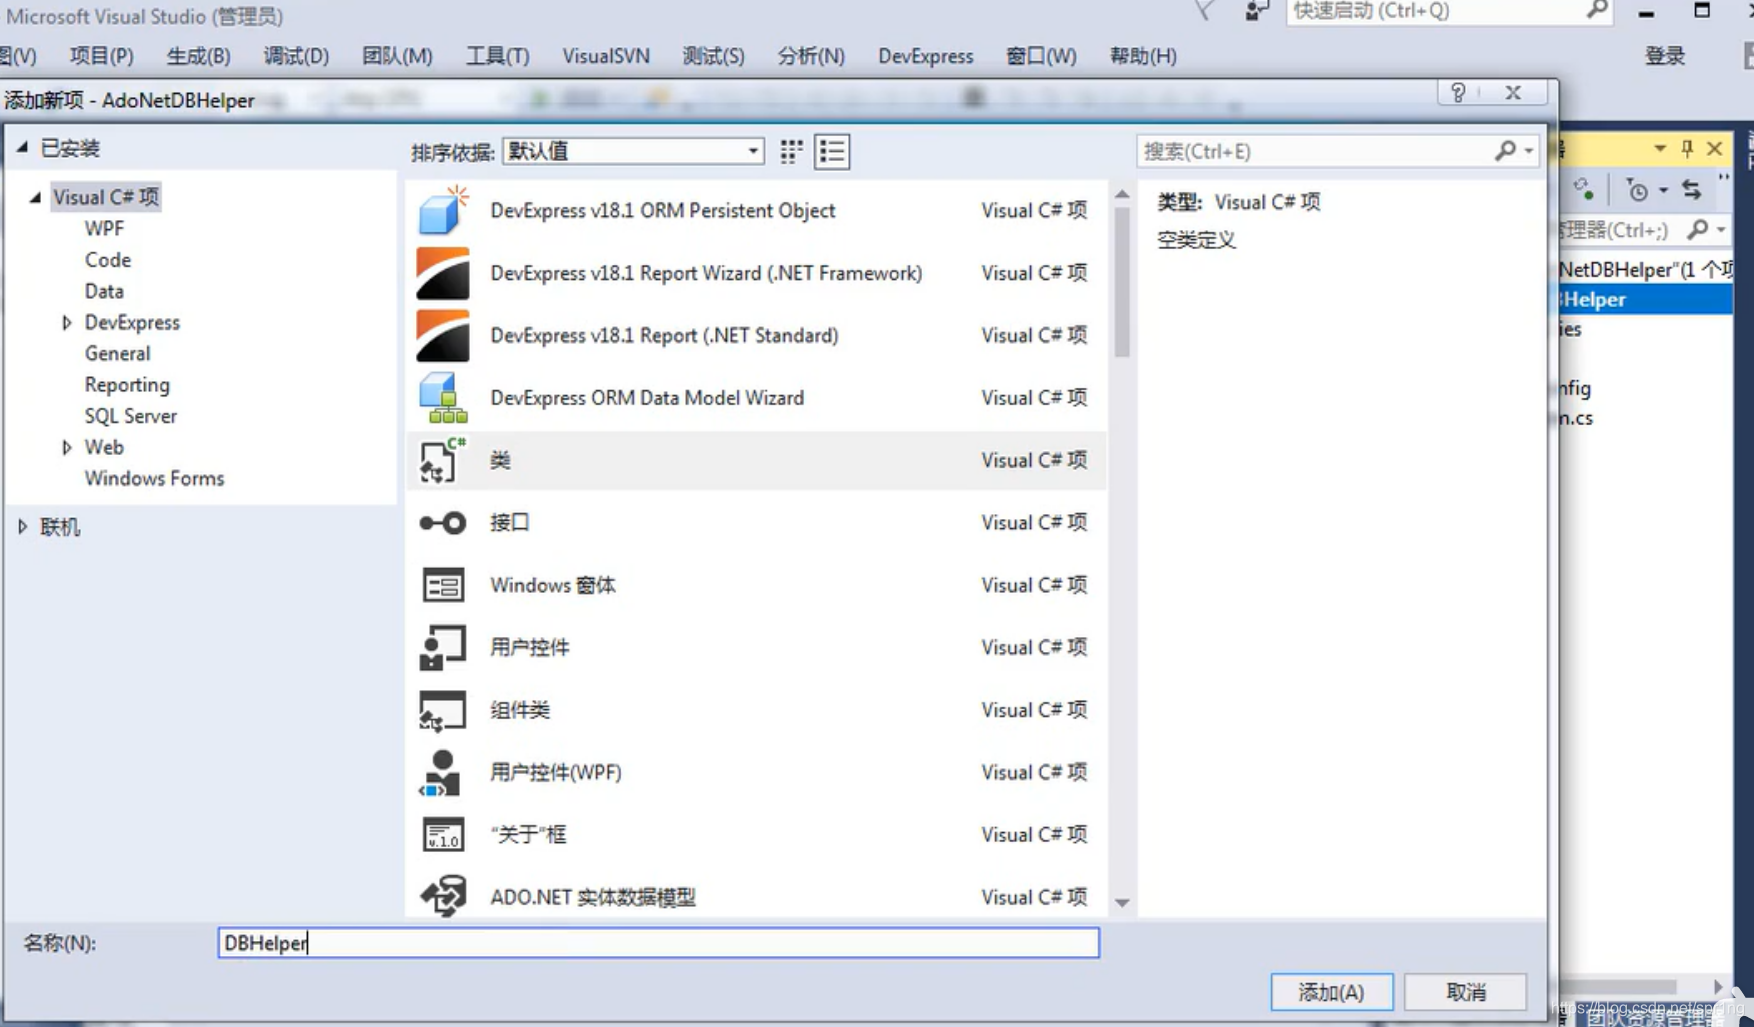The width and height of the screenshot is (1754, 1027).
Task: Click template list scrollbar down arrow
Action: click(x=1122, y=902)
